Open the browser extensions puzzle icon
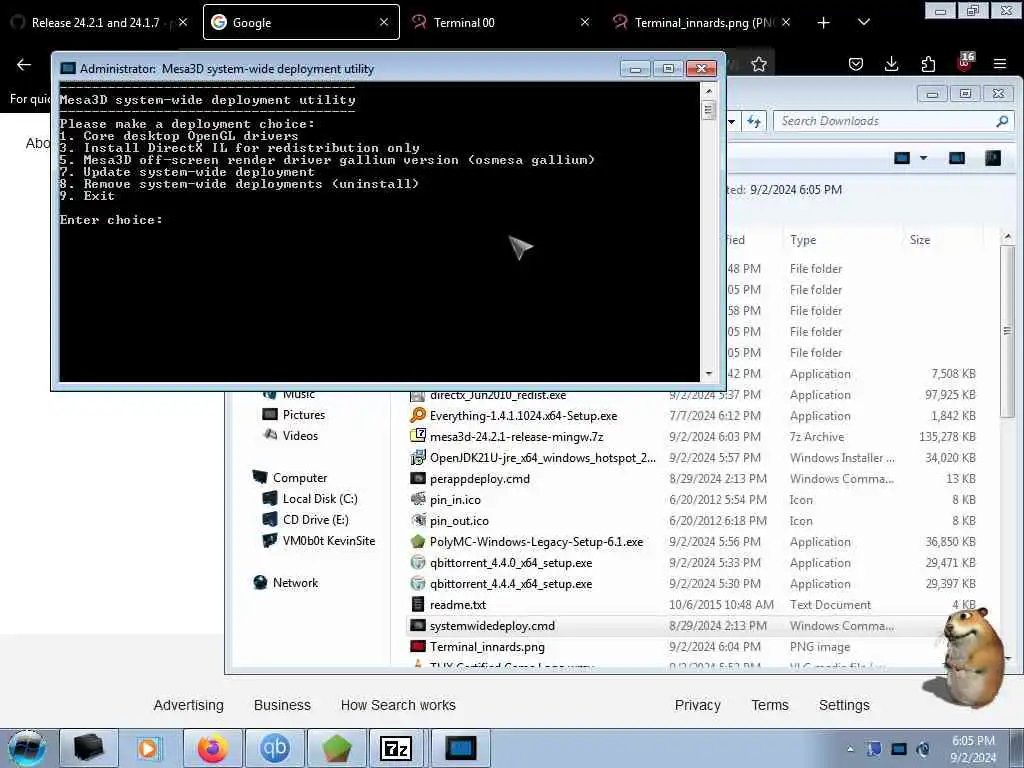The height and width of the screenshot is (768, 1024). point(928,64)
